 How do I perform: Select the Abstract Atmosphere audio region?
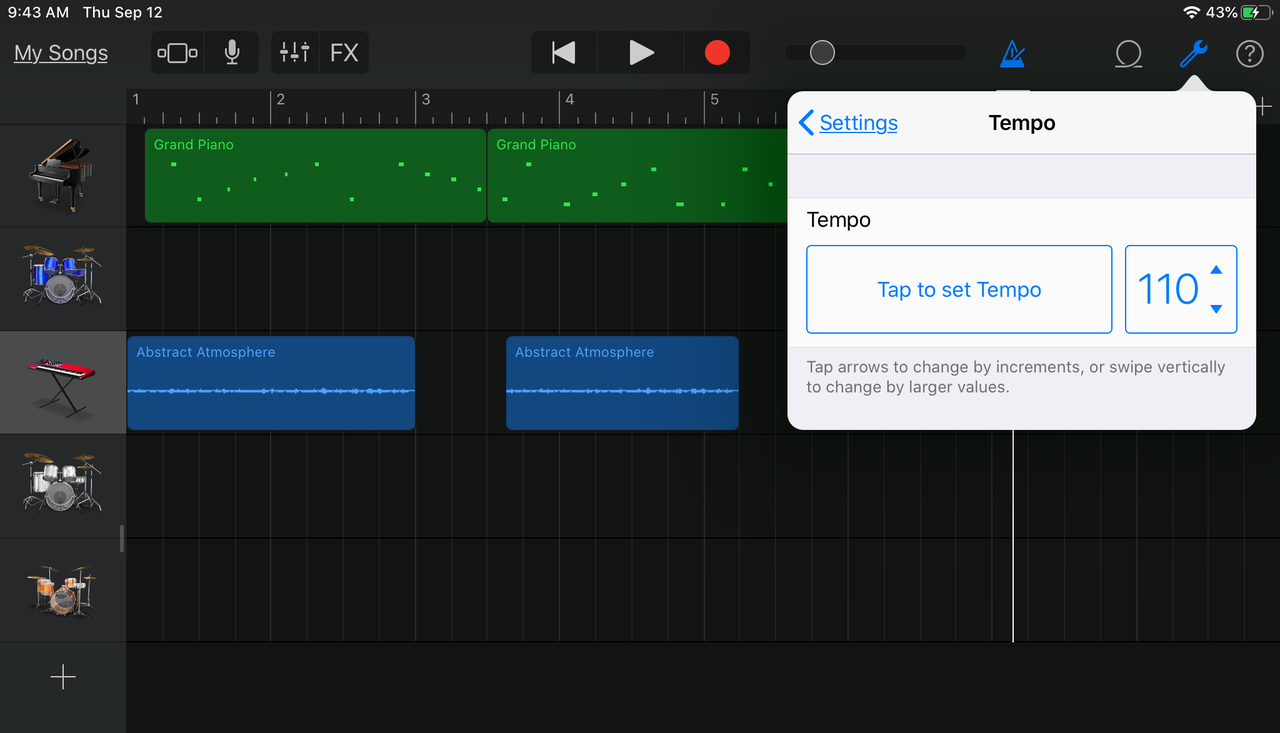click(x=270, y=383)
